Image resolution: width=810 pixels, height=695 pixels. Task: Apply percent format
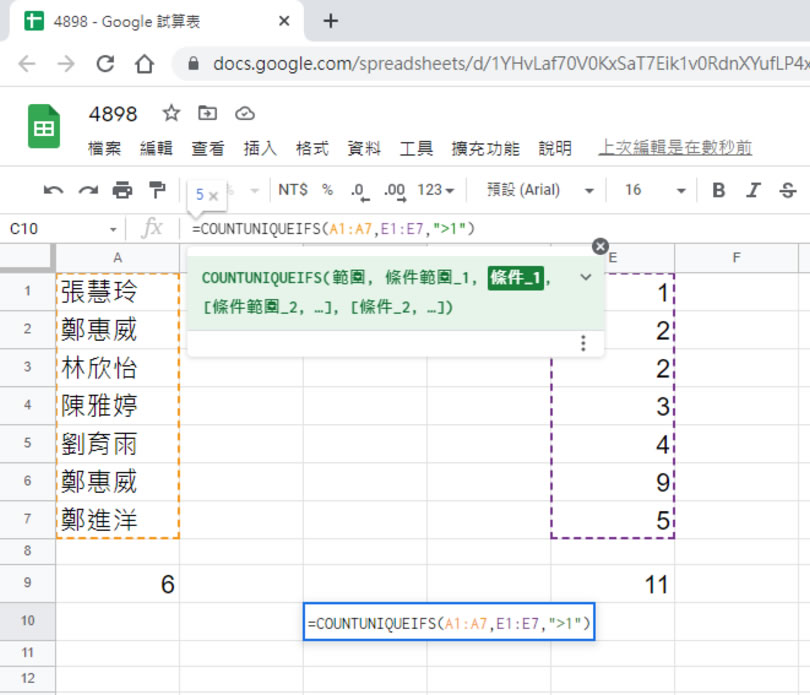coord(328,190)
